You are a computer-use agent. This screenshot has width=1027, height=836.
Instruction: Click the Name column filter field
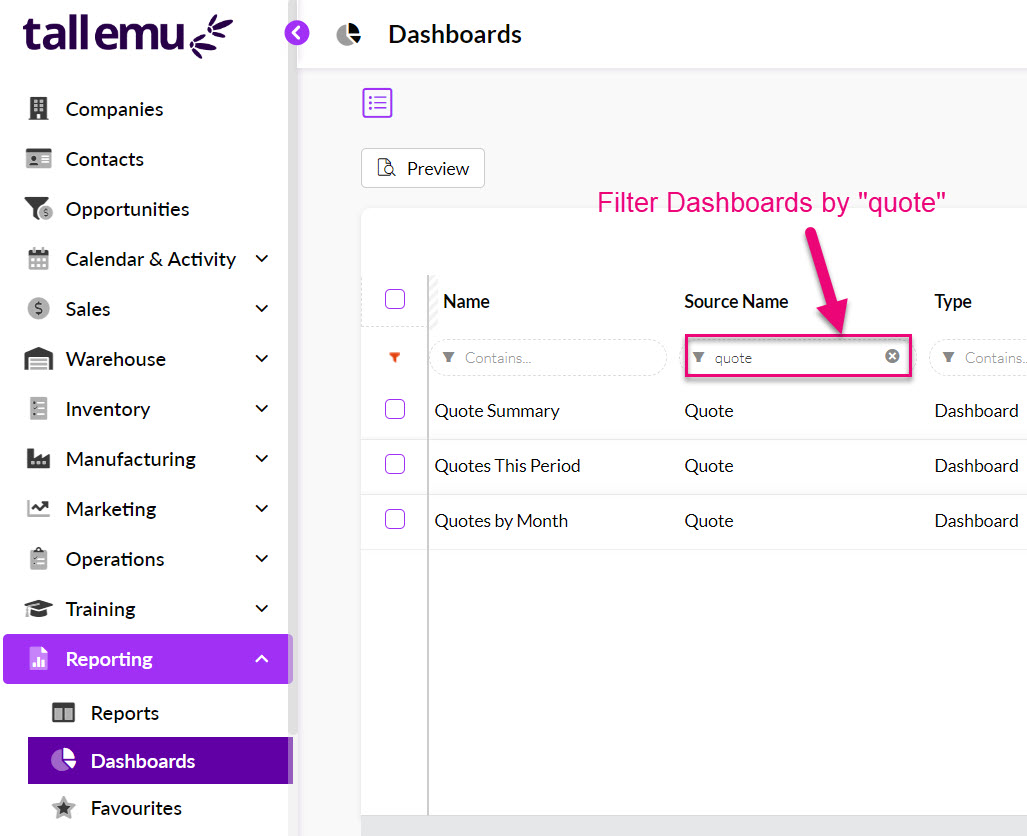point(548,357)
